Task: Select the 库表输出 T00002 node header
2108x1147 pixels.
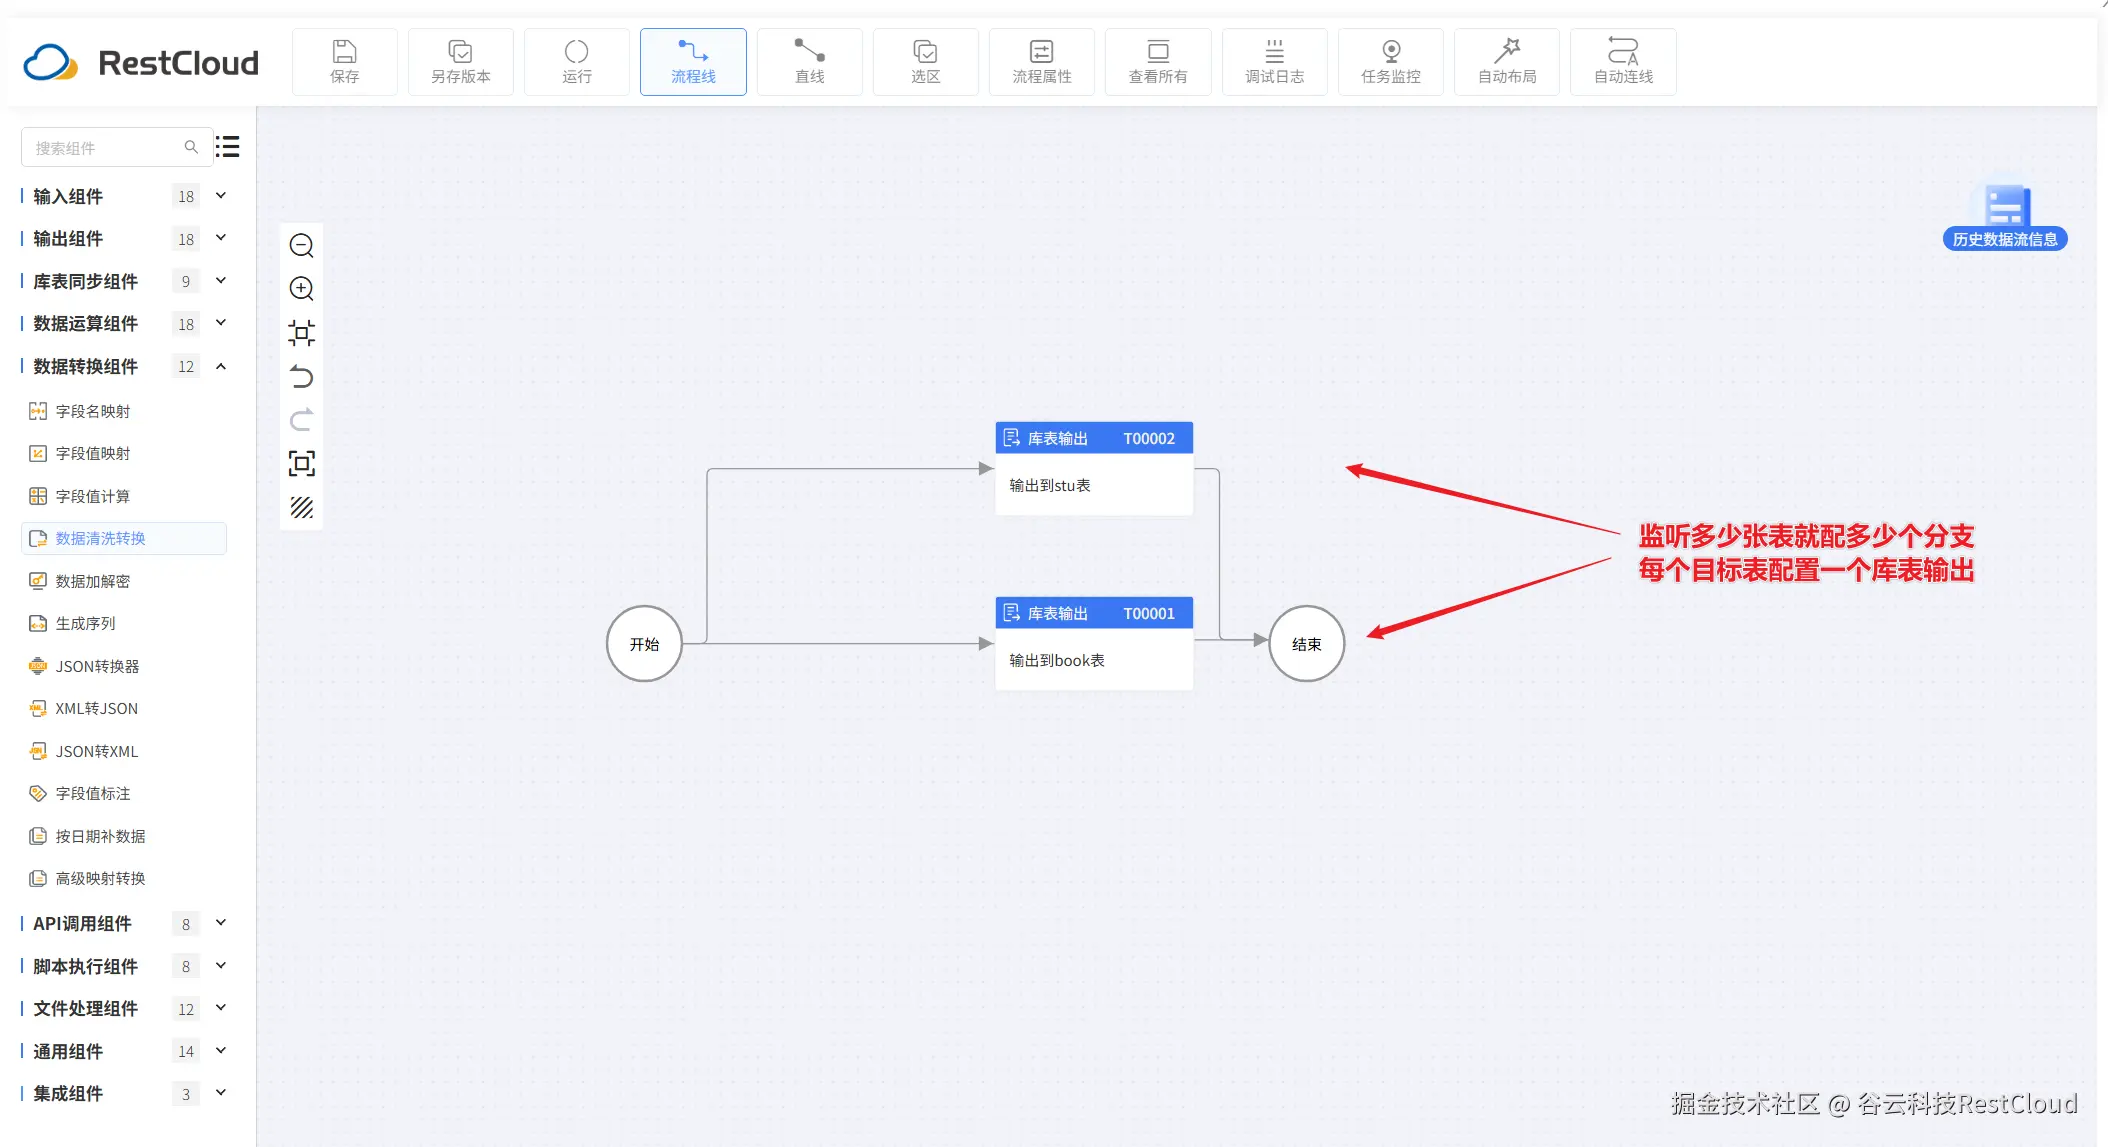Action: click(x=1094, y=438)
